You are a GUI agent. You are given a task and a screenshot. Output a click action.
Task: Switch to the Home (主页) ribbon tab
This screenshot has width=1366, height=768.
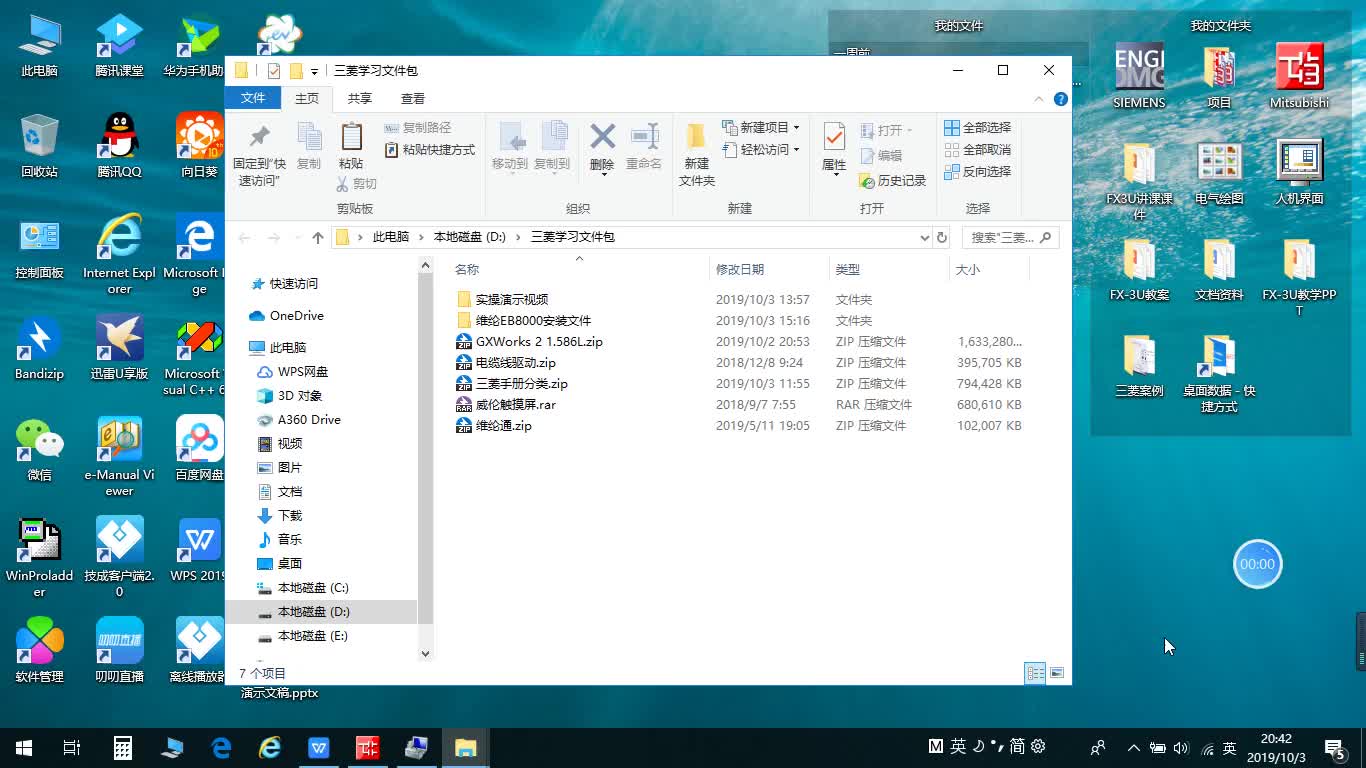click(306, 98)
